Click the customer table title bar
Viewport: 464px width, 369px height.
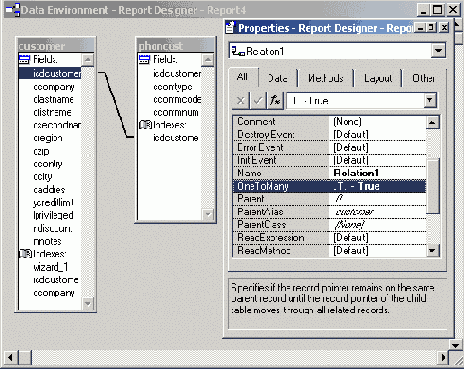(x=56, y=46)
